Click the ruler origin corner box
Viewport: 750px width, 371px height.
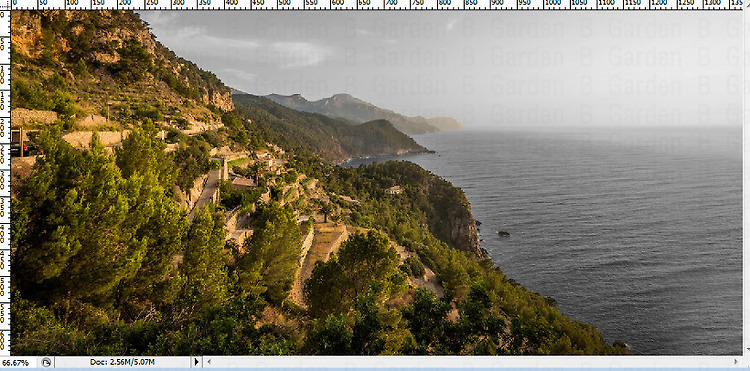click(5, 5)
